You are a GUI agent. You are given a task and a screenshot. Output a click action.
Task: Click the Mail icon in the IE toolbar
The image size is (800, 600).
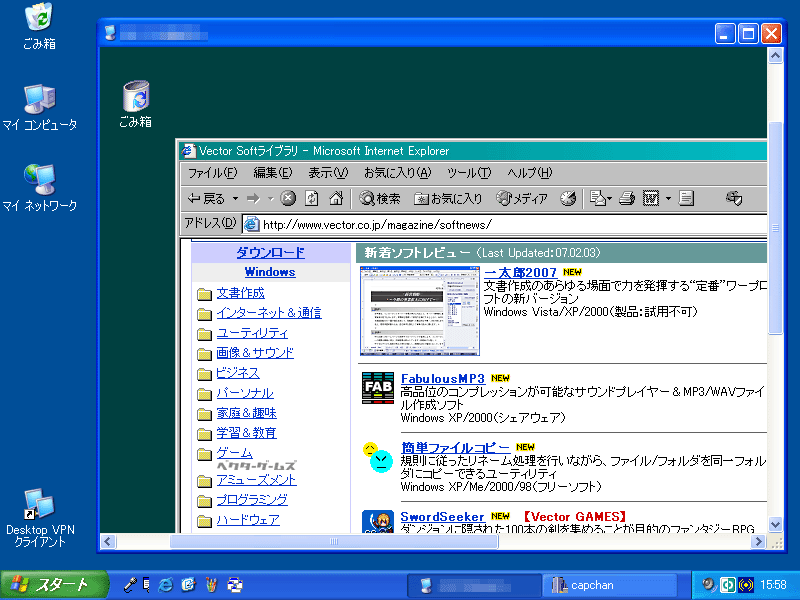pos(597,198)
